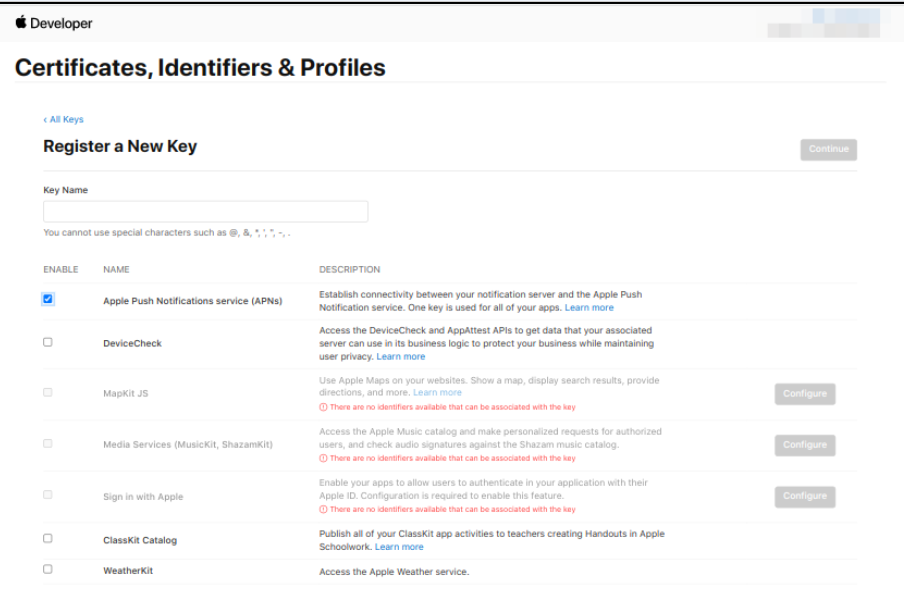Image resolution: width=904 pixels, height=601 pixels.
Task: Click the Continue button
Action: pos(828,149)
